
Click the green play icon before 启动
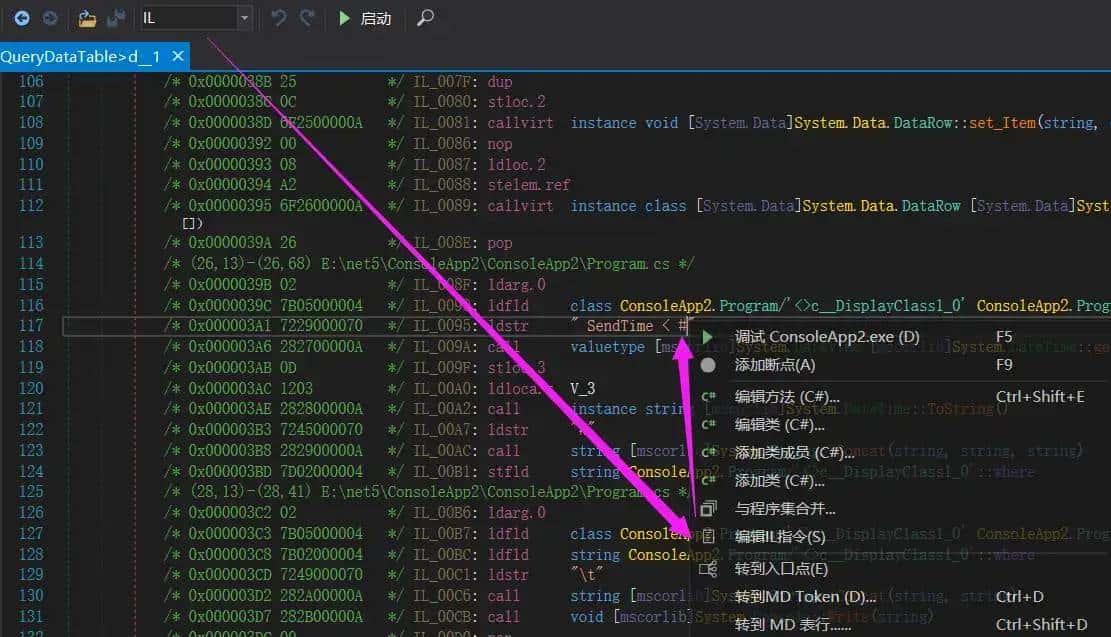click(x=343, y=17)
